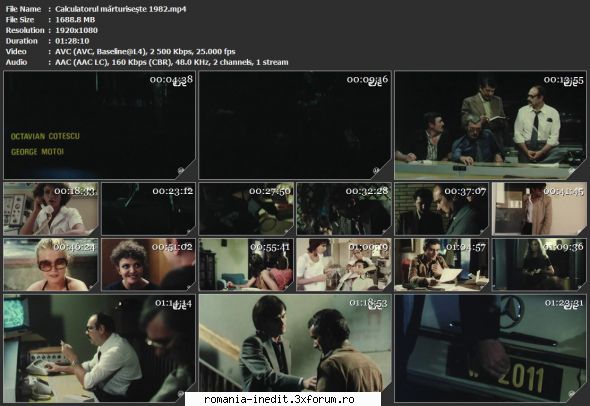Click the resolution value '1920x1080'
The image size is (590, 406).
tap(76, 30)
